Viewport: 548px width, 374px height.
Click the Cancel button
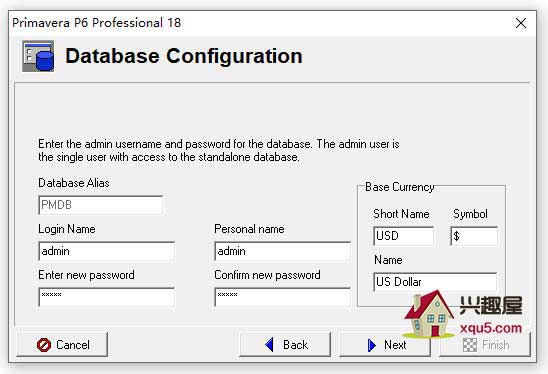click(62, 344)
